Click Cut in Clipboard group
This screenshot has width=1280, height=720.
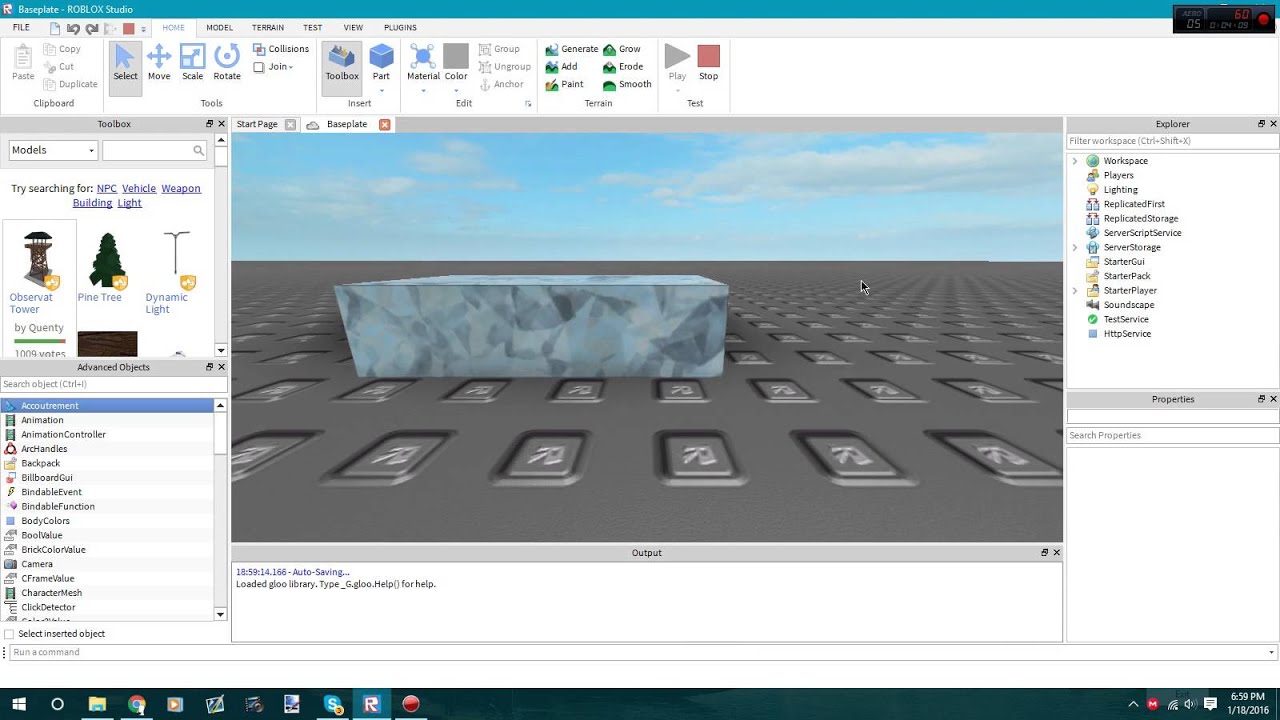(x=58, y=67)
